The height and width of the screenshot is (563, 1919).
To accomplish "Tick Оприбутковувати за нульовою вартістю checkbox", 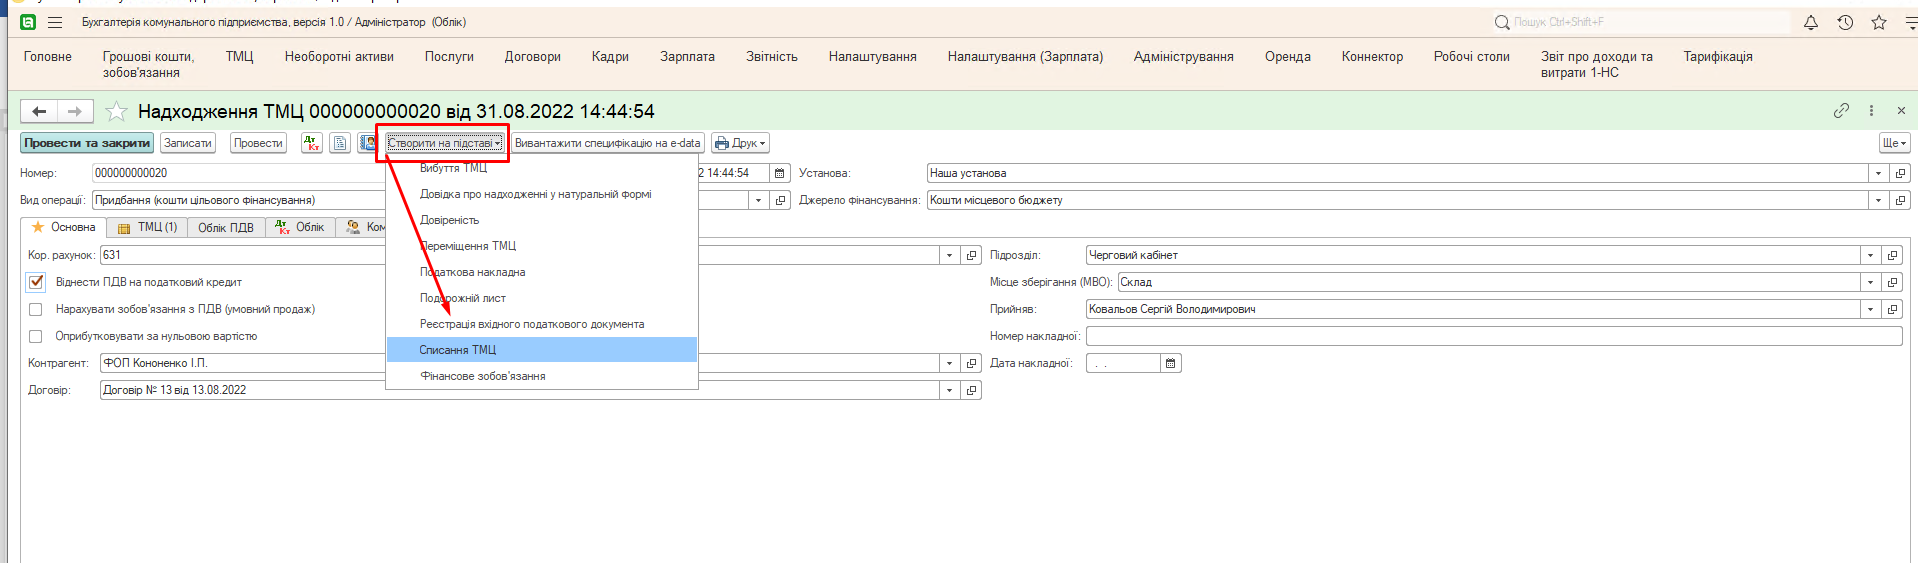I will click(36, 337).
